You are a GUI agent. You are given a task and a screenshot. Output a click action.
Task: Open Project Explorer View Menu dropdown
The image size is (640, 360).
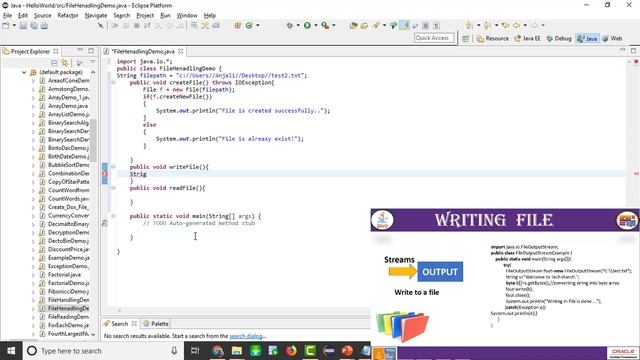coord(92,62)
